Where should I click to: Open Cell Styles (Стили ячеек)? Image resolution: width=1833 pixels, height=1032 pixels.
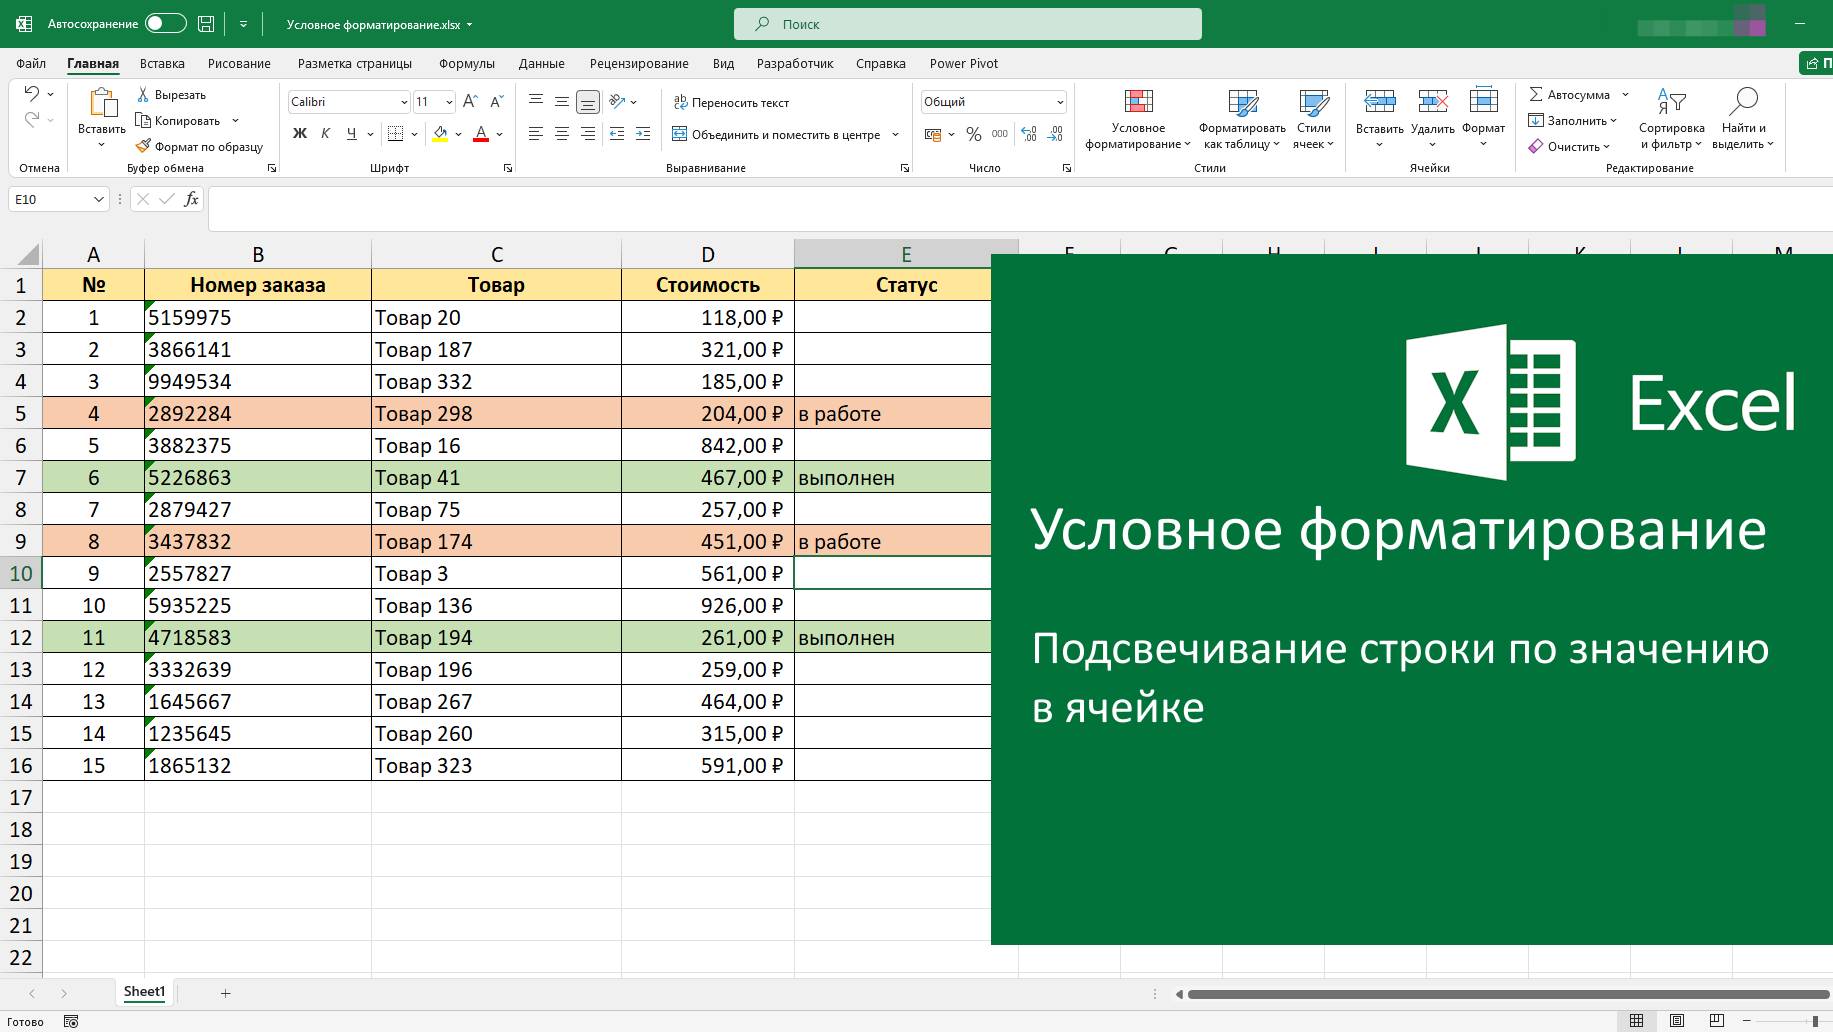click(x=1313, y=118)
